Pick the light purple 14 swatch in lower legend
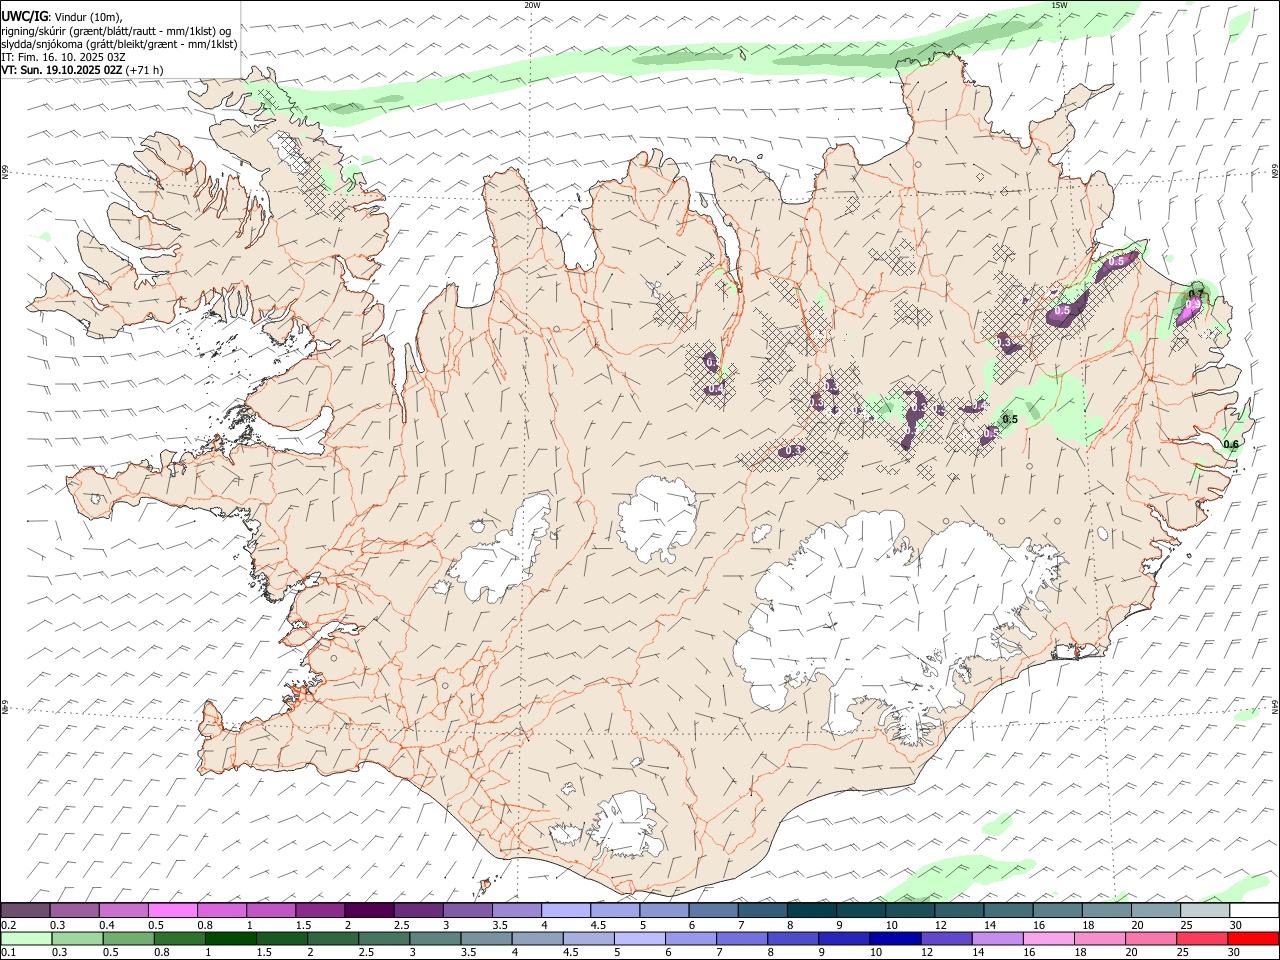 (x=996, y=938)
